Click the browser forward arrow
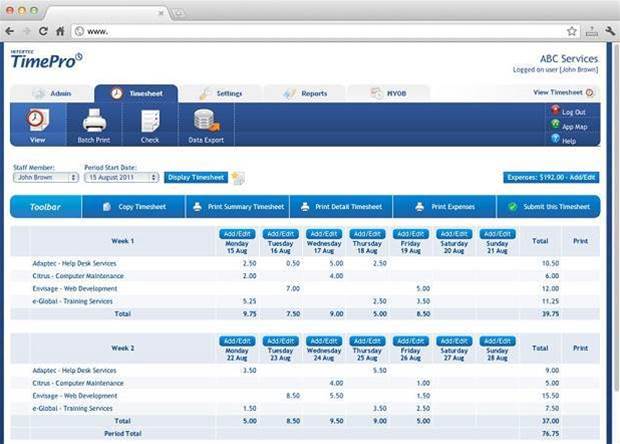620x444 pixels. pos(27,31)
